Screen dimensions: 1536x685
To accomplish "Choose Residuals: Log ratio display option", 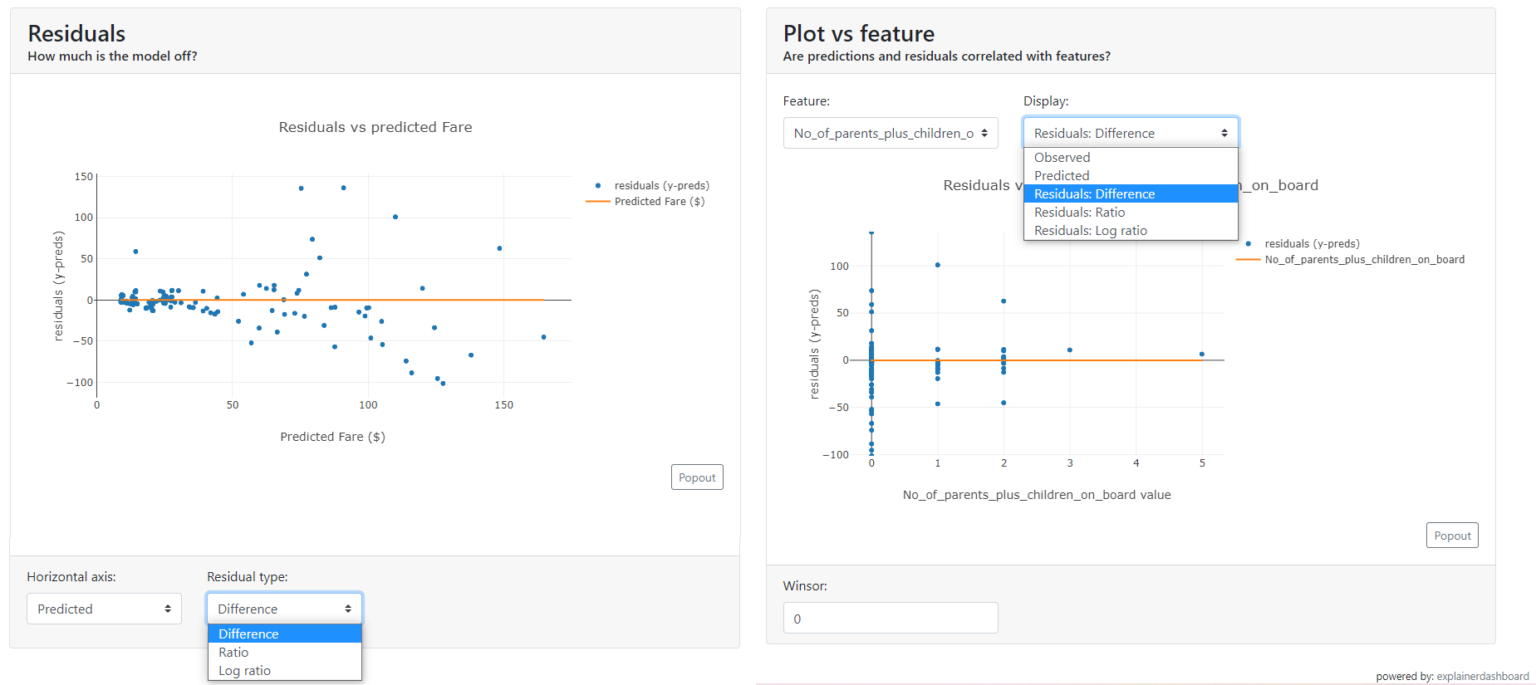I will (1090, 231).
